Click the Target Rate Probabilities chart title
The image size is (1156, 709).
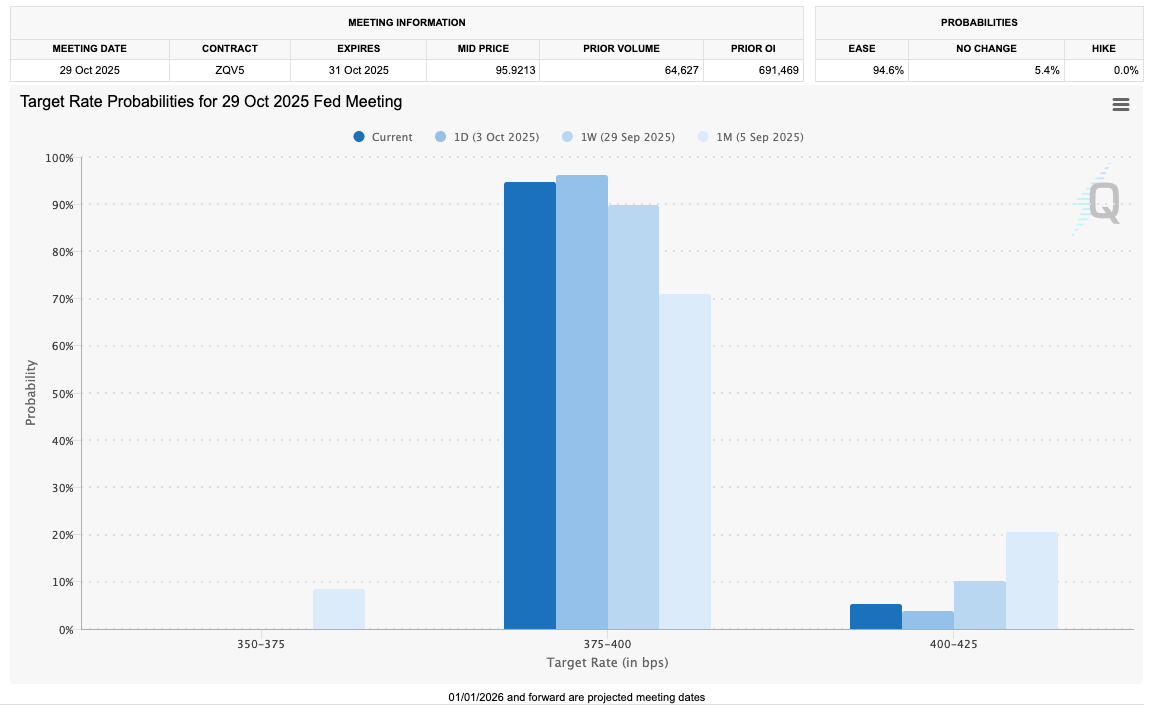(211, 102)
